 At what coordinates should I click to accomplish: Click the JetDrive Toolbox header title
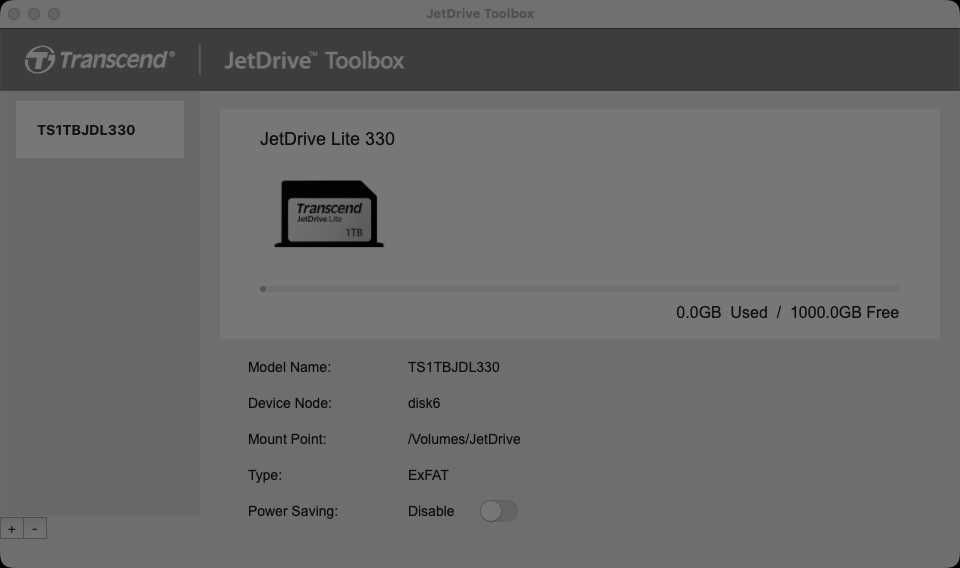pos(314,61)
